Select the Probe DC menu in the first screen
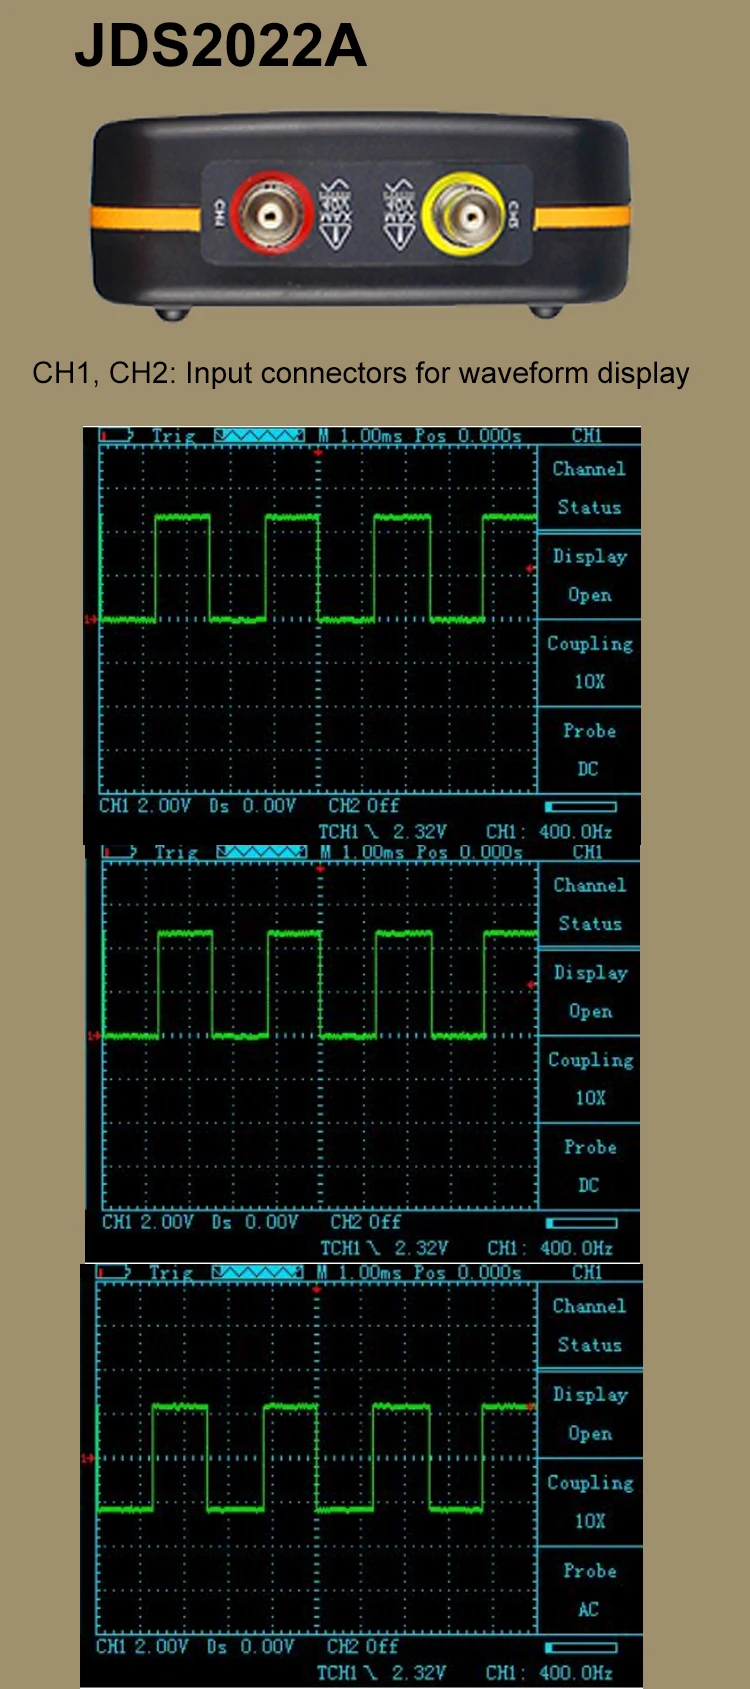Image resolution: width=750 pixels, height=1689 pixels. (x=589, y=750)
